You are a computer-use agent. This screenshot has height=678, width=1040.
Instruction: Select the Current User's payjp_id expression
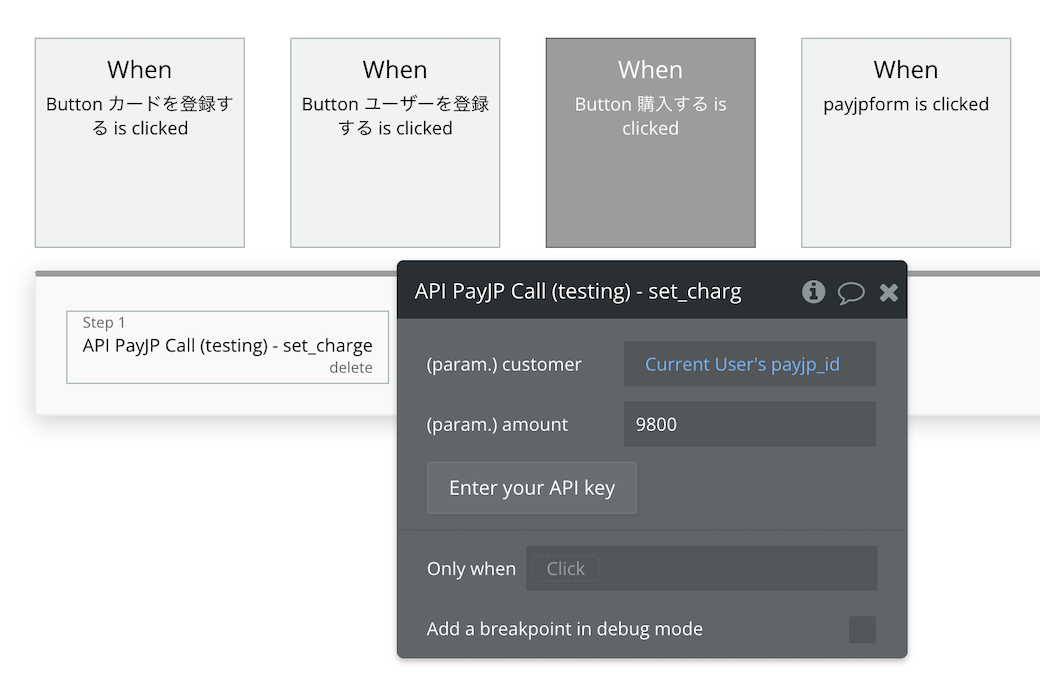coord(742,364)
